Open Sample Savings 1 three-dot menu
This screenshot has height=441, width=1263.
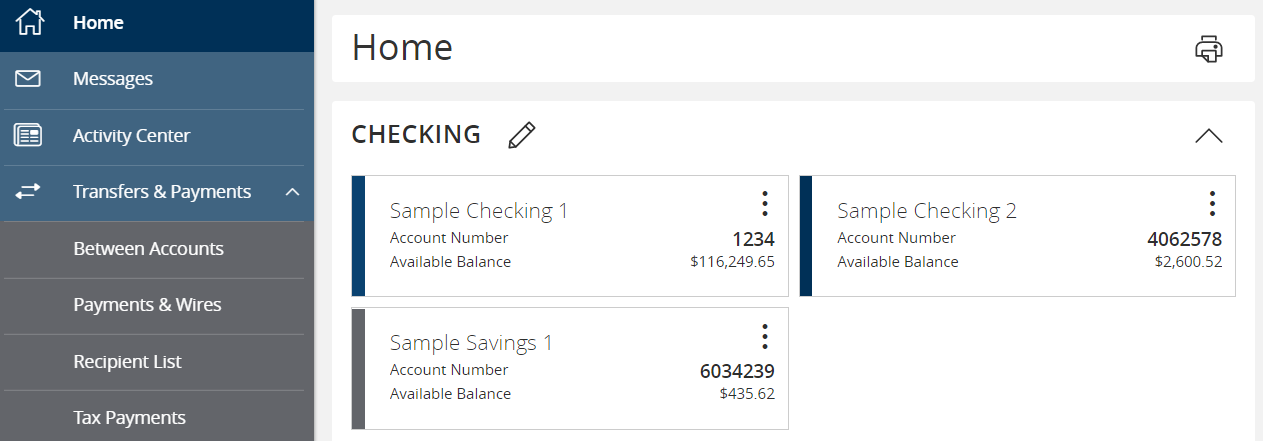click(x=764, y=336)
